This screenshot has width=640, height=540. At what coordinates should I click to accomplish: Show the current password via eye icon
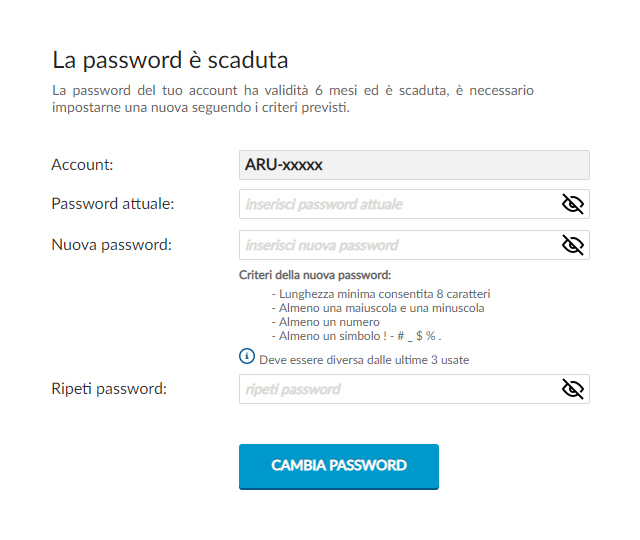coord(573,204)
